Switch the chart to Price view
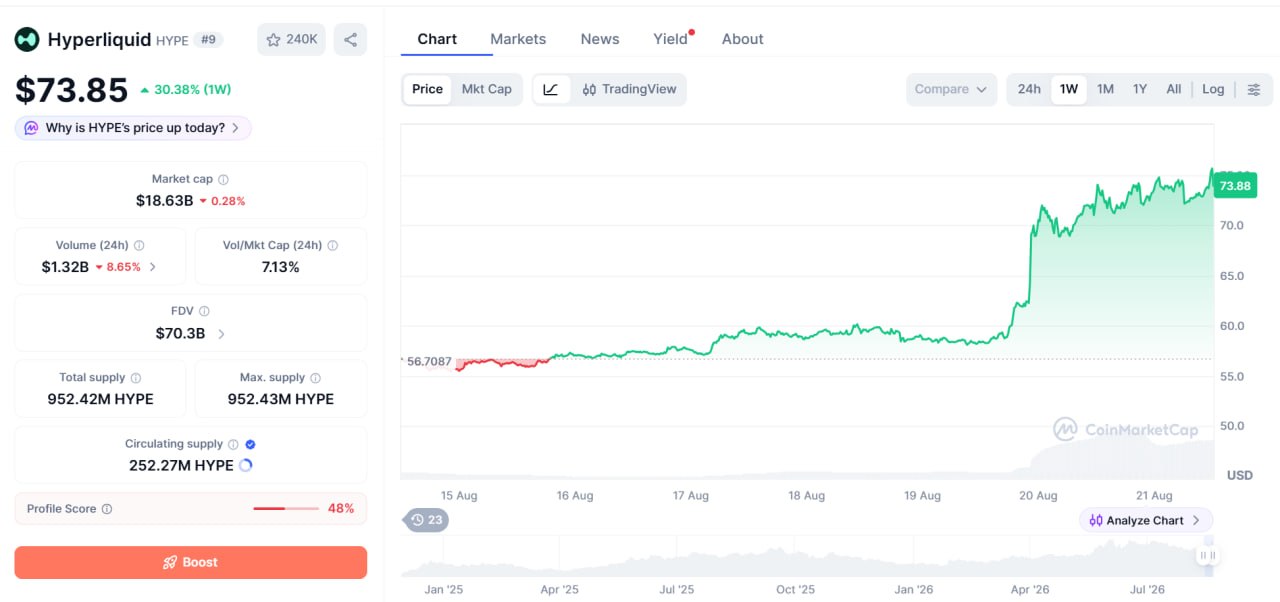 [x=427, y=89]
